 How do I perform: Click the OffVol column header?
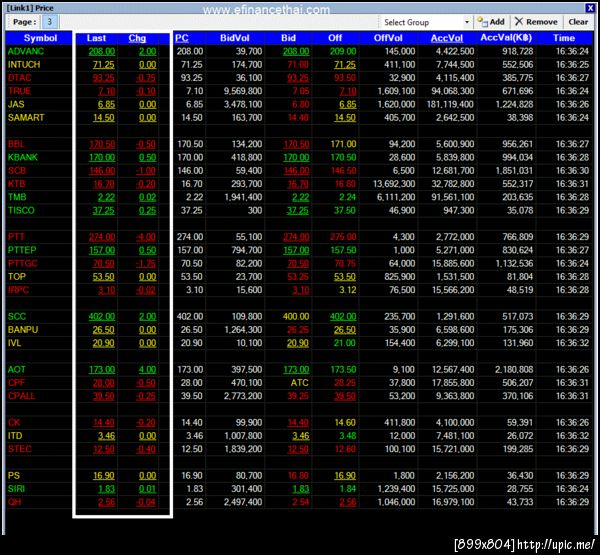(388, 38)
